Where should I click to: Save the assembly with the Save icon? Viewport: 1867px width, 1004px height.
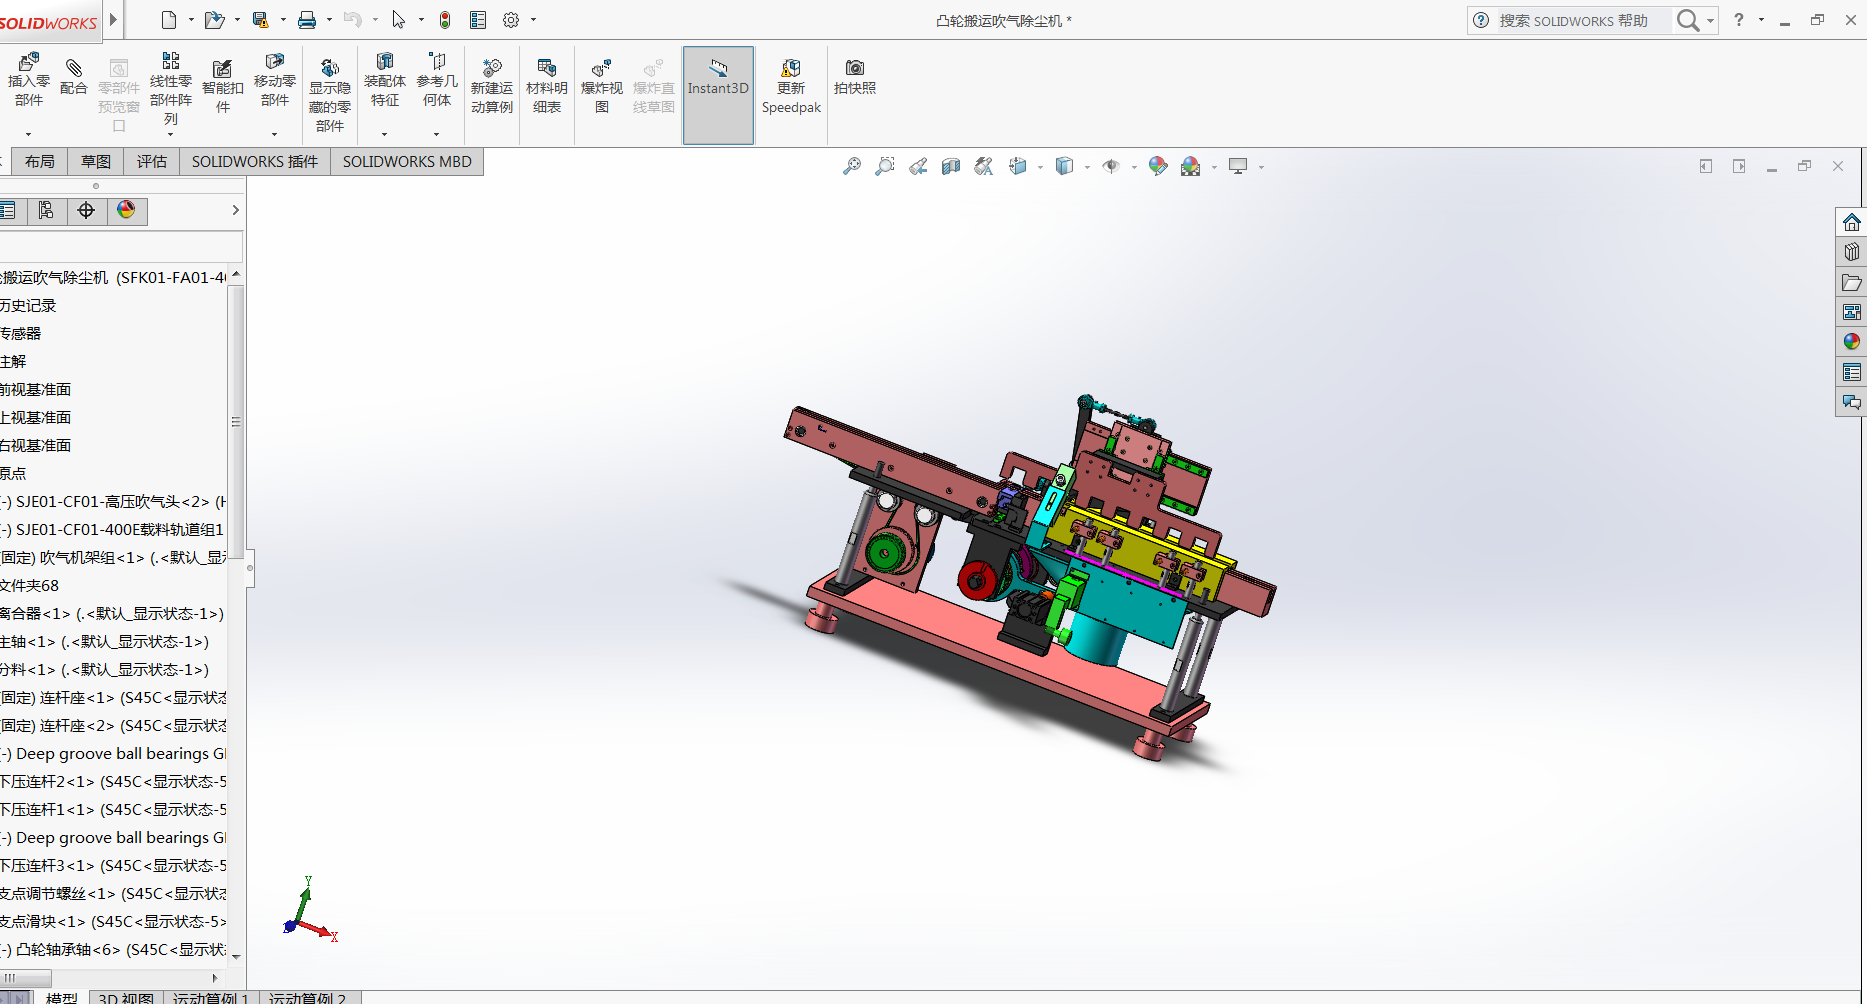click(260, 20)
